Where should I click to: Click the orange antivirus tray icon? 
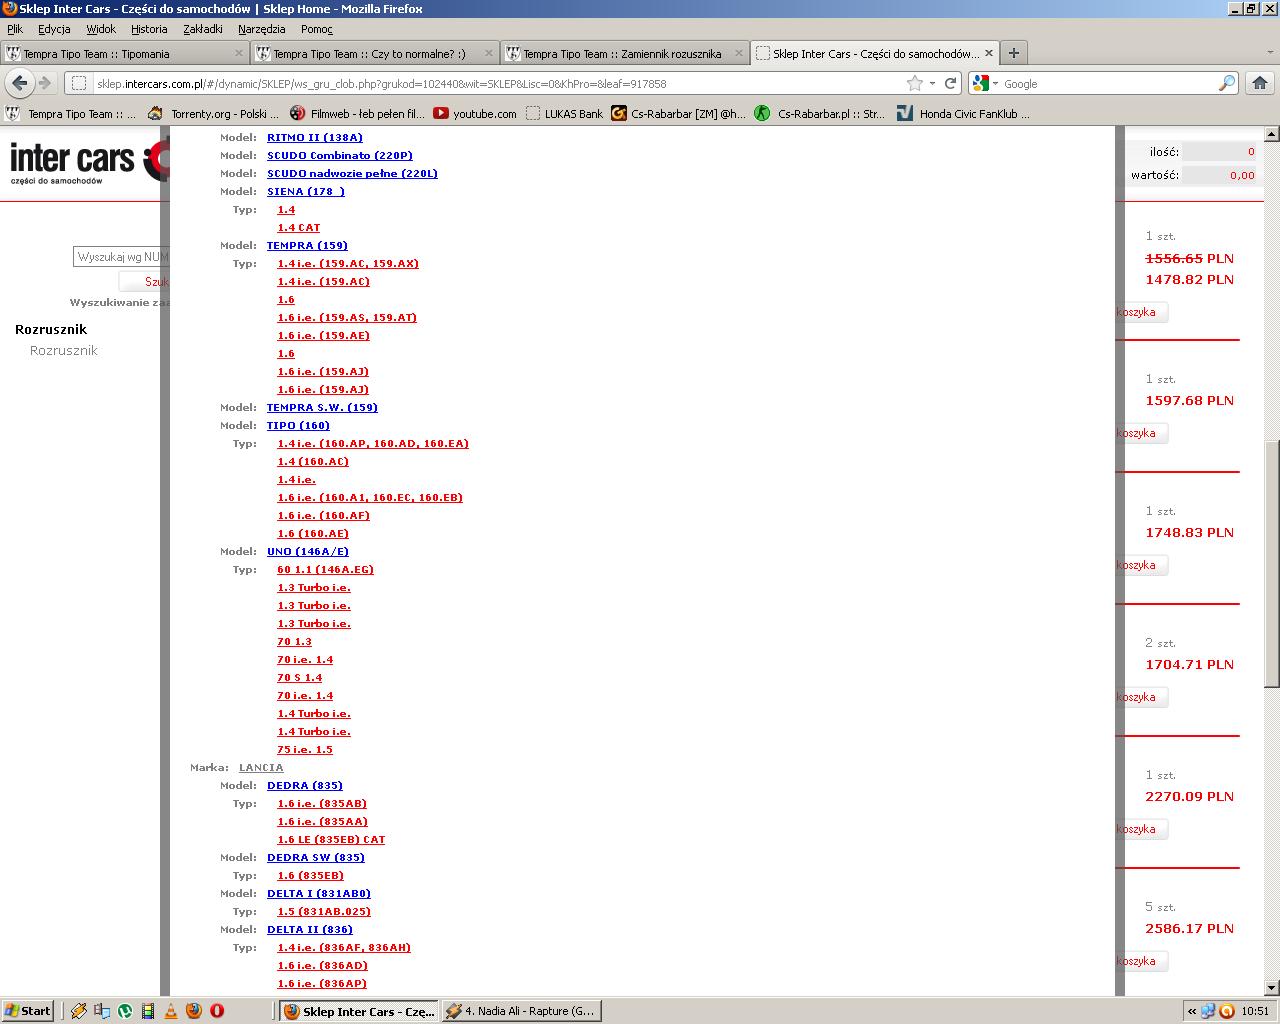tap(1226, 1011)
